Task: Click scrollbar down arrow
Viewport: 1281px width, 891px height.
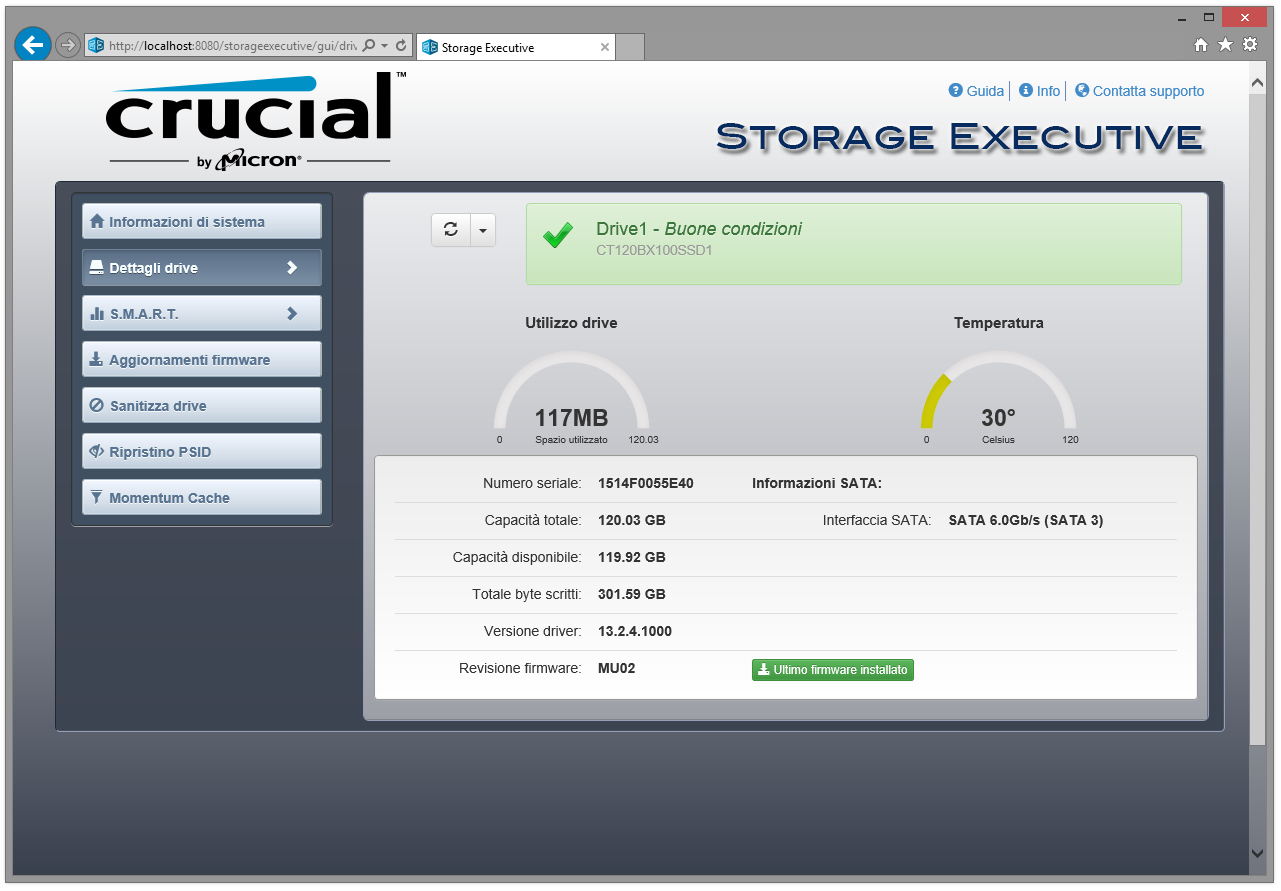Action: (1258, 853)
